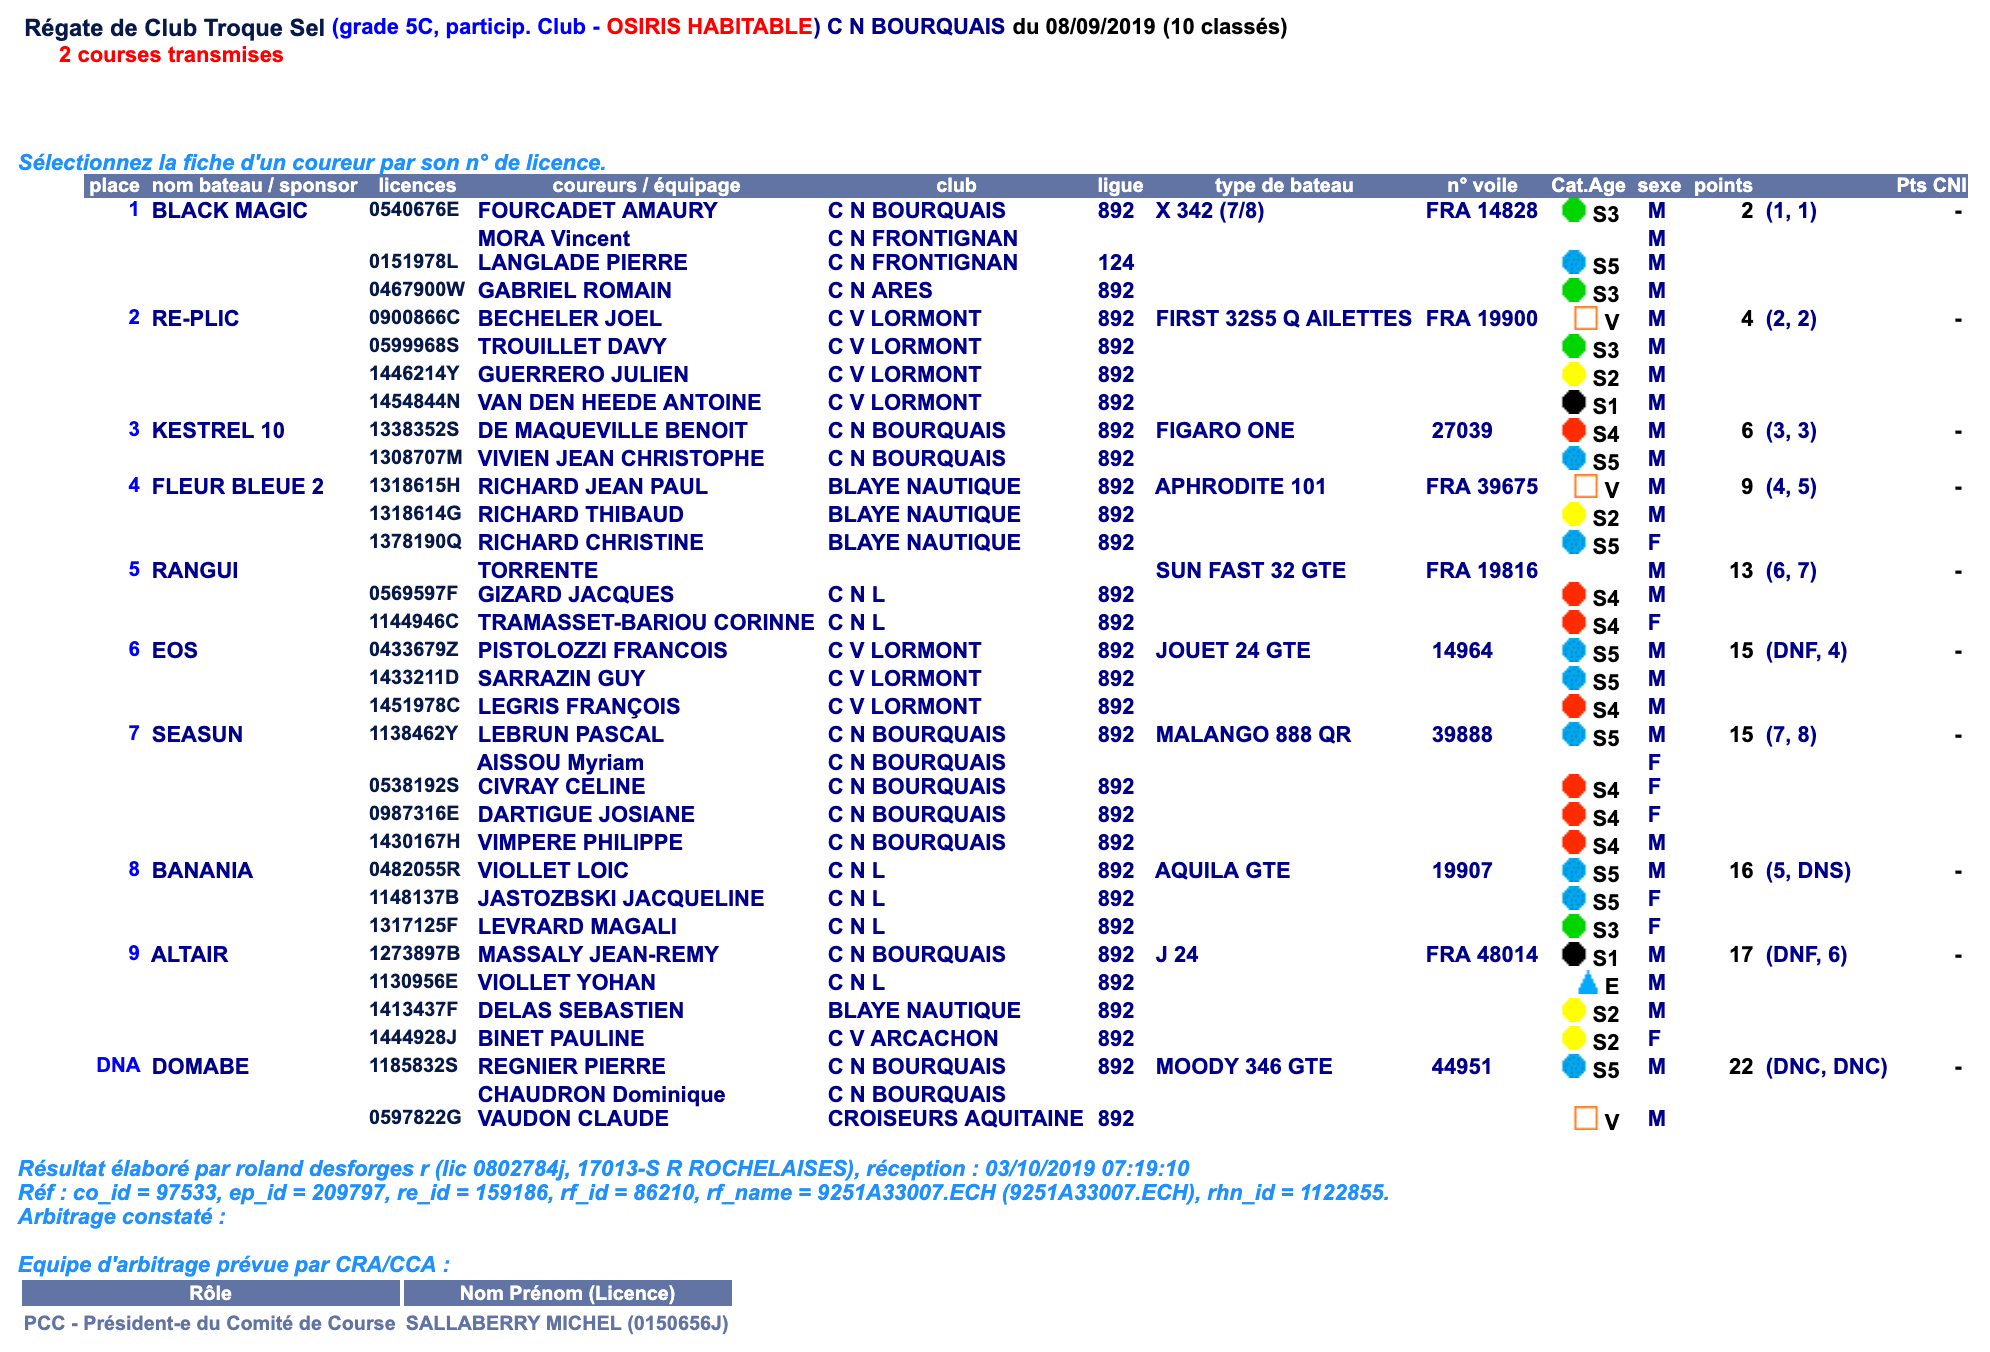Click the OSIRIS HABITABLE title link

click(x=712, y=27)
